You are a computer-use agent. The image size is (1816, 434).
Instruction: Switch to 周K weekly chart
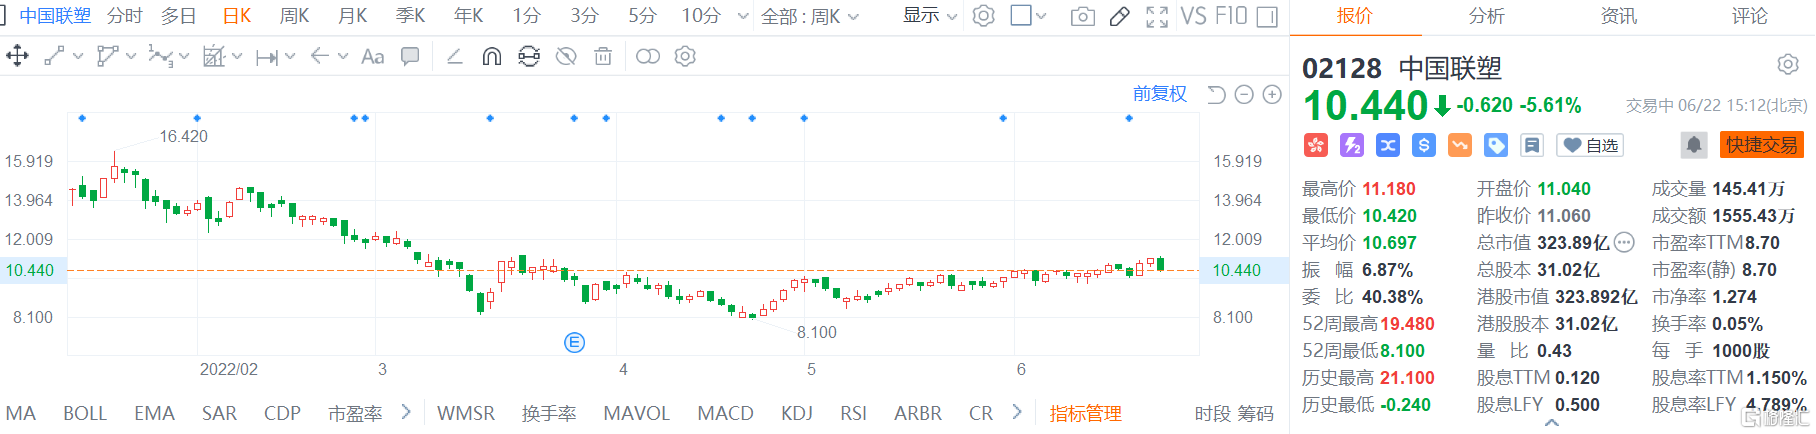point(294,16)
